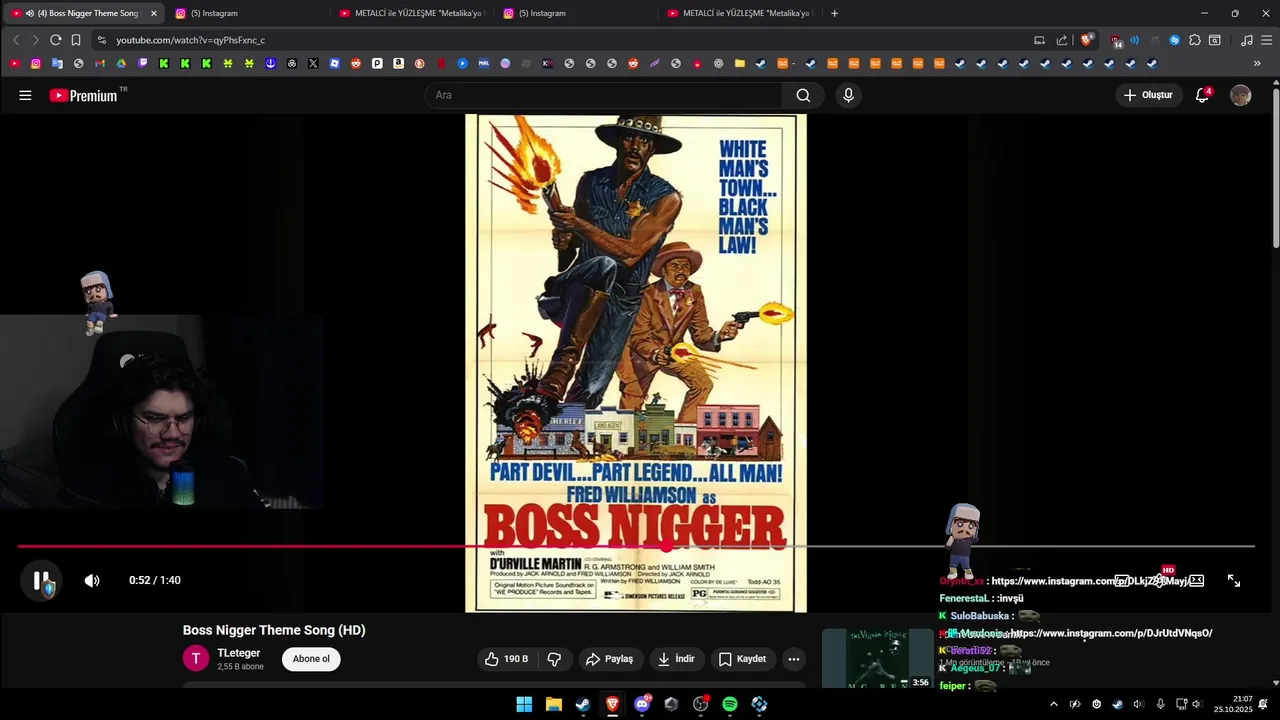1280x720 pixels.
Task: Bookmark this page in the address bar
Action: click(x=76, y=40)
